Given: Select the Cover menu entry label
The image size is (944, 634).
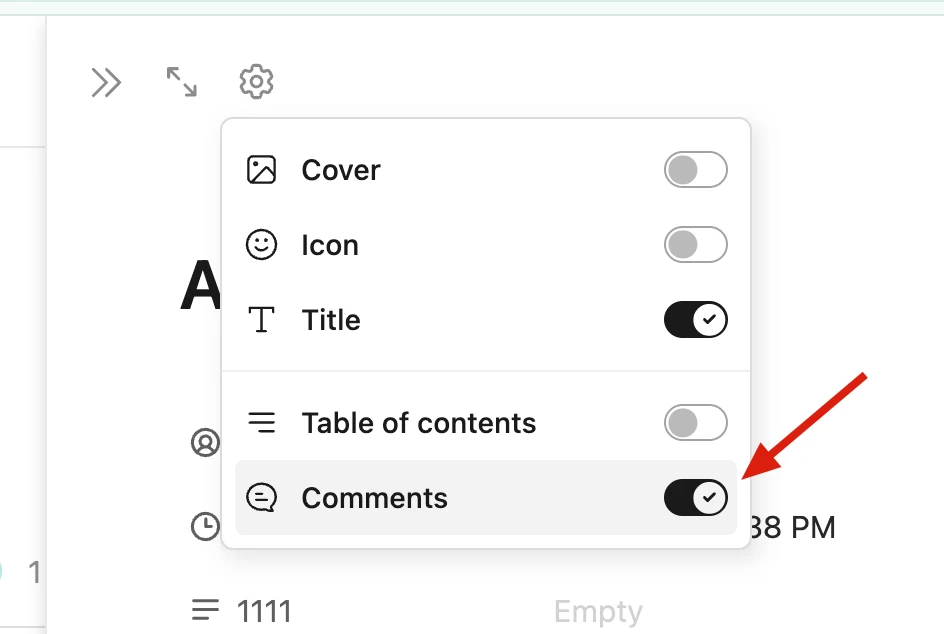Looking at the screenshot, I should point(341,170).
